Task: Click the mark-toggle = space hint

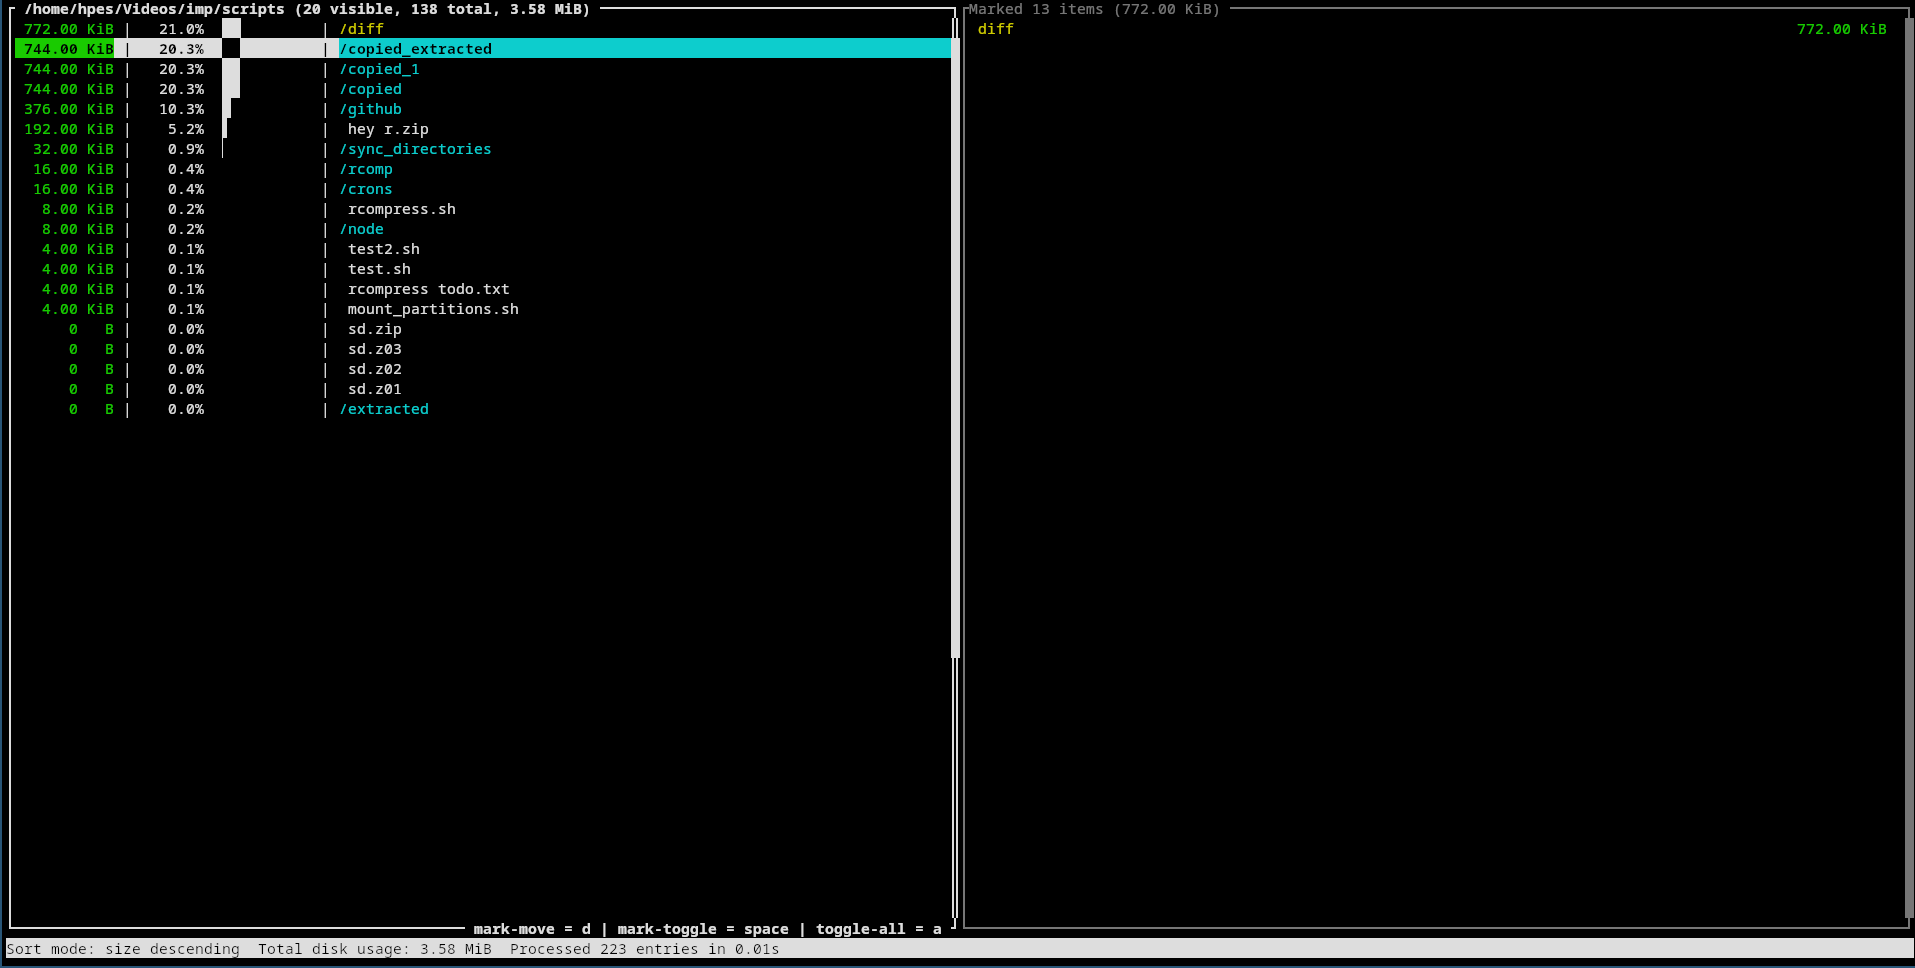Action: (702, 929)
